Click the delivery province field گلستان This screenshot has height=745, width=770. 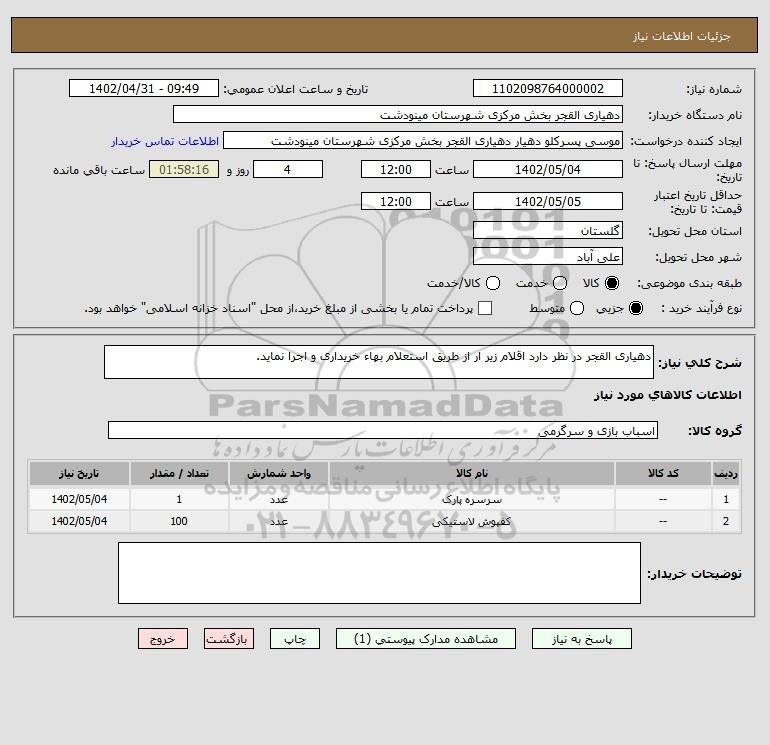(548, 230)
